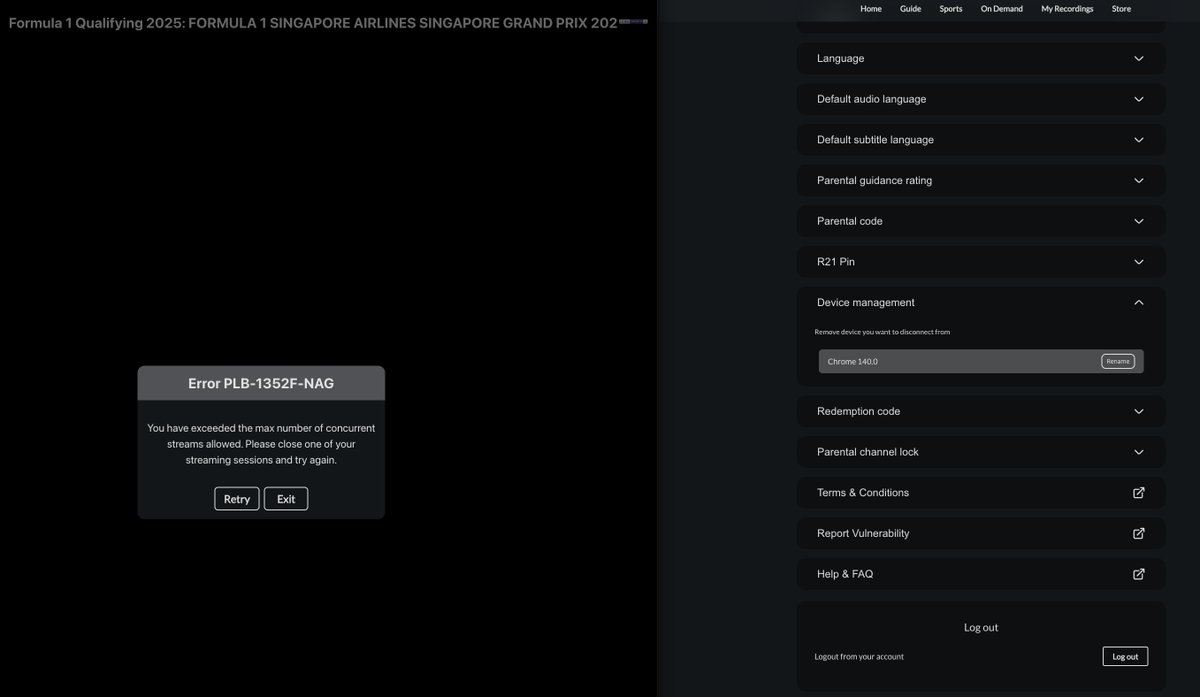Open the Guide navigation item
1200x697 pixels.
[x=910, y=8]
